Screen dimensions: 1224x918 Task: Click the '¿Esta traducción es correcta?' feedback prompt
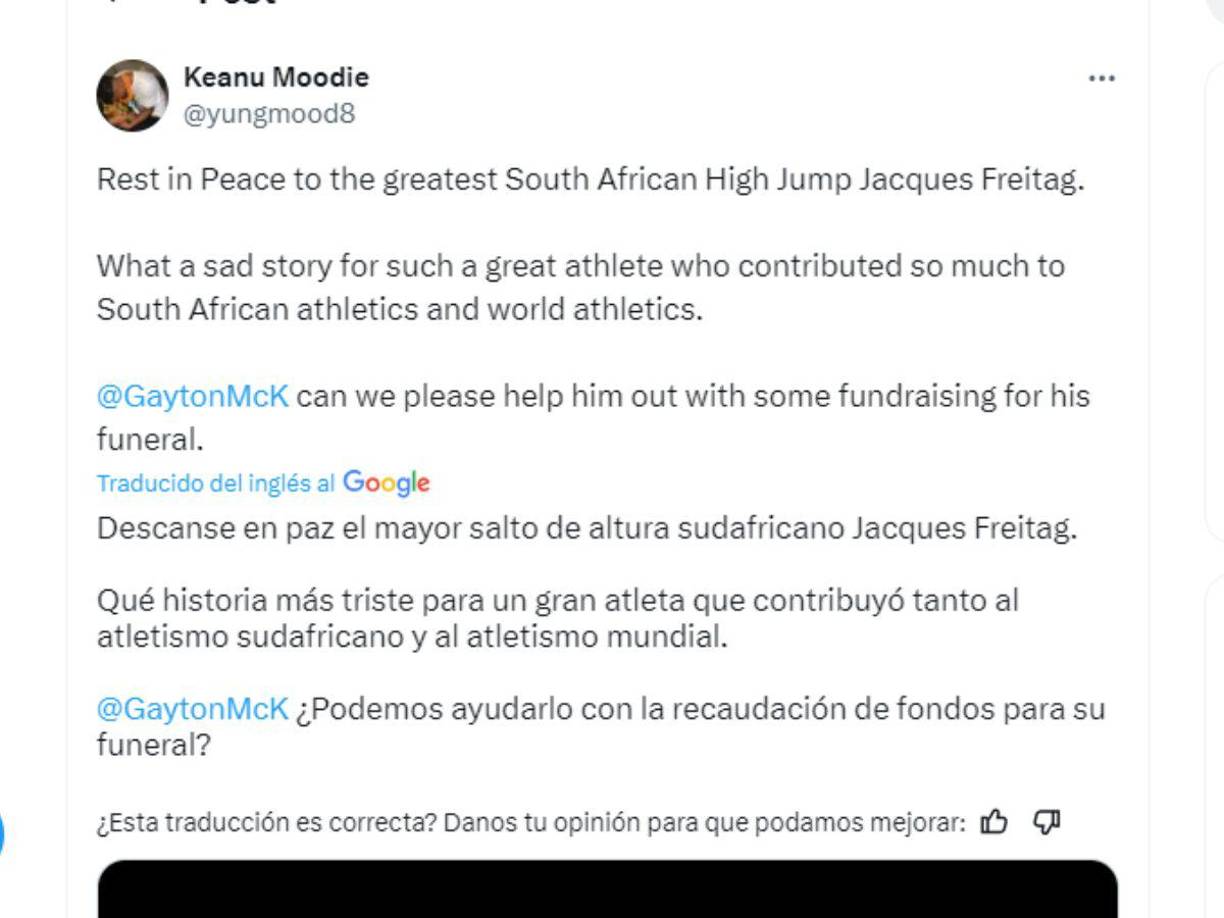[x=530, y=821]
